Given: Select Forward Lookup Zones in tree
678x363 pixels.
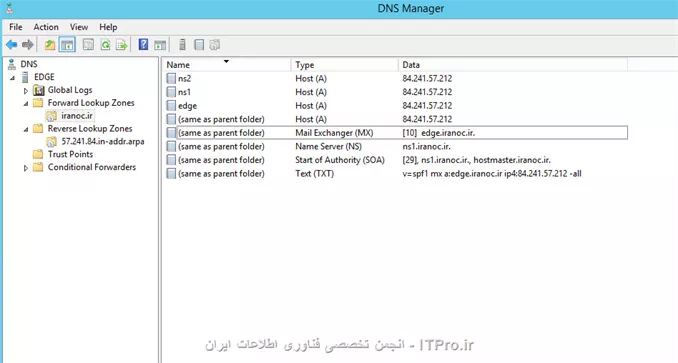Looking at the screenshot, I should pos(91,103).
